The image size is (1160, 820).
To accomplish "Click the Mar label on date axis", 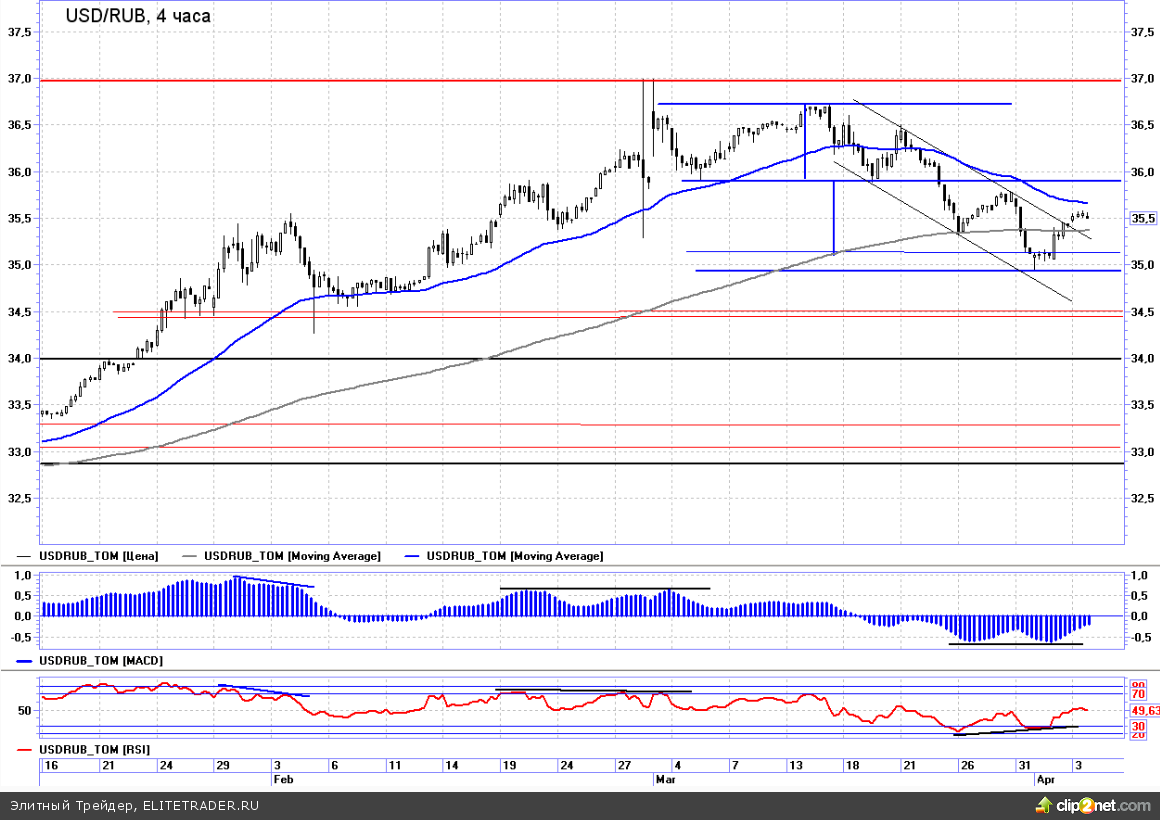I will tap(665, 778).
